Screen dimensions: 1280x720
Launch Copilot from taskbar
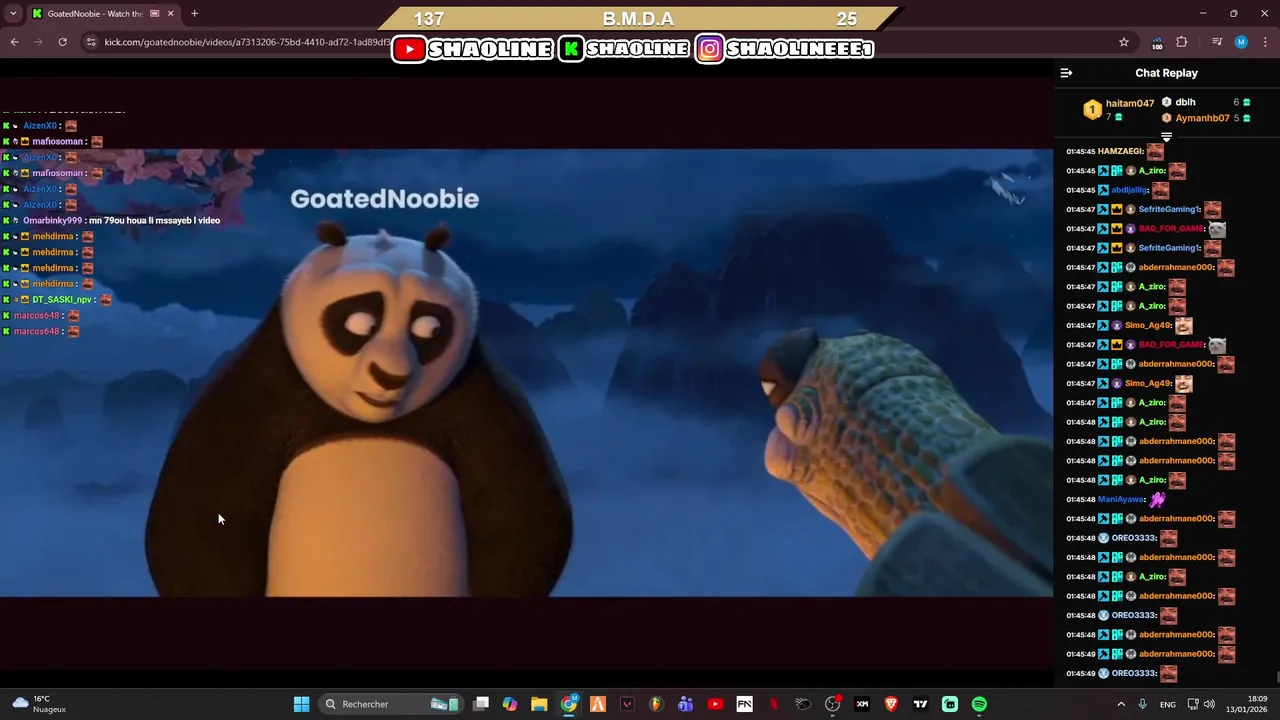click(x=510, y=704)
